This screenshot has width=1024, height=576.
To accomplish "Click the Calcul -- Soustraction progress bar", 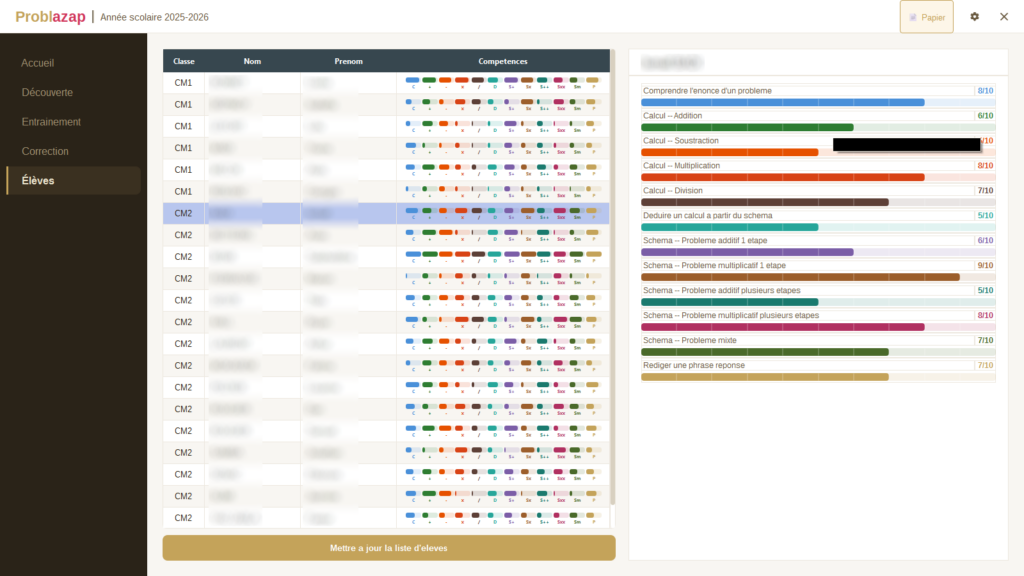I will click(818, 152).
